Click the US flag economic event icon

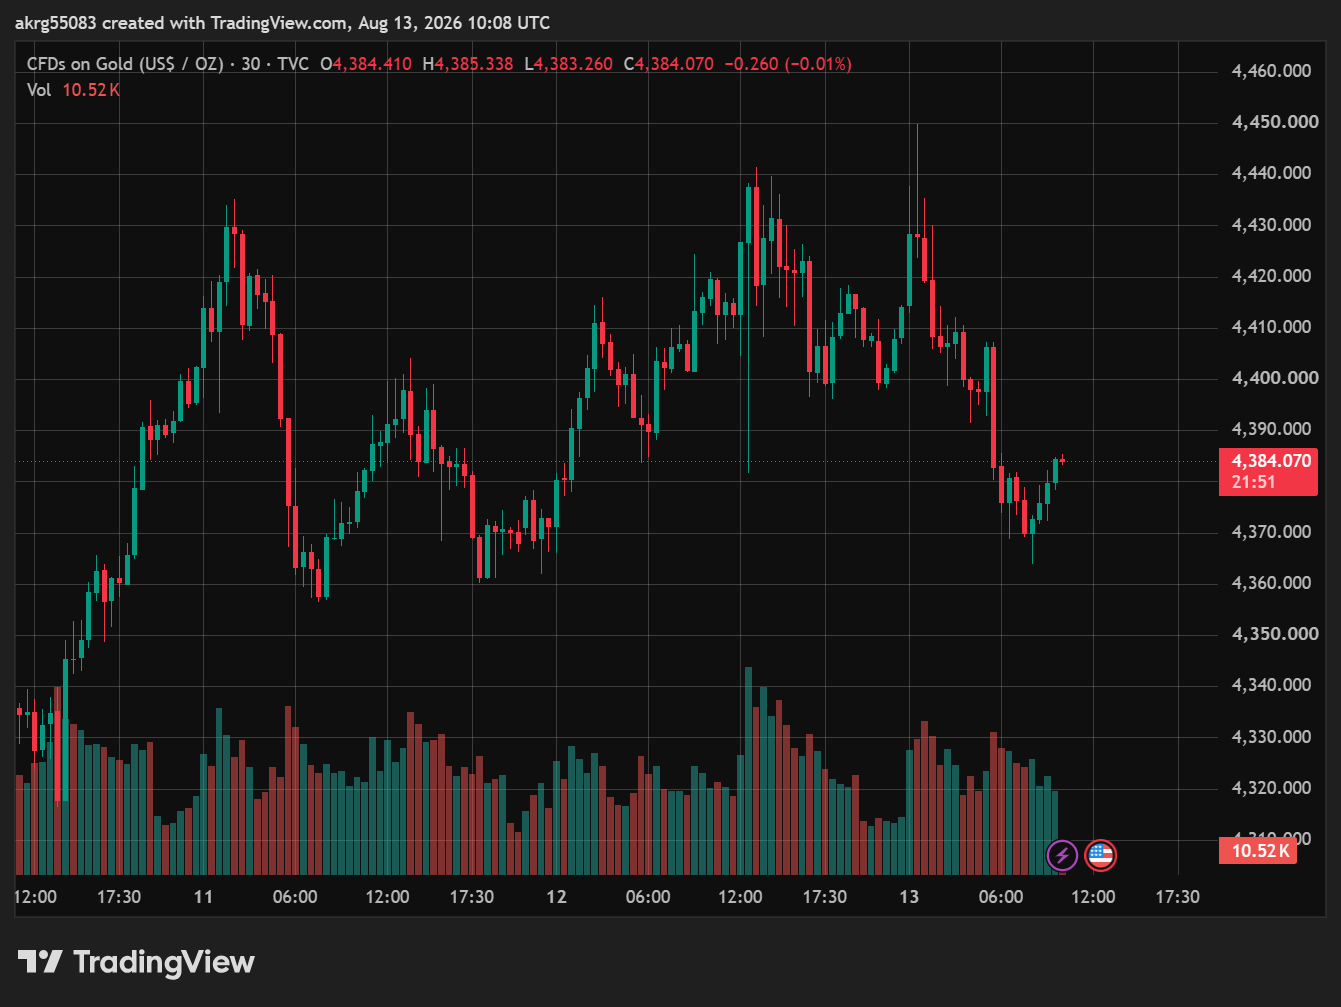pyautogui.click(x=1100, y=855)
